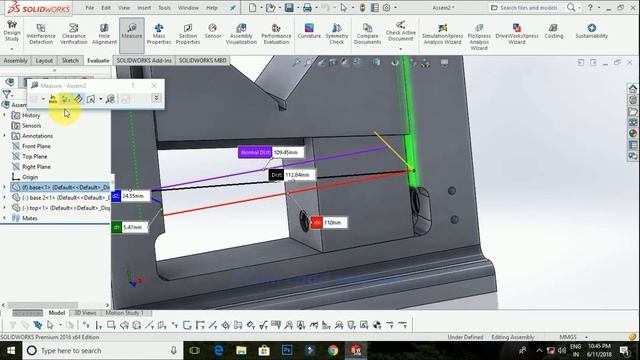Open Google Chrome from the taskbar

coord(333,351)
